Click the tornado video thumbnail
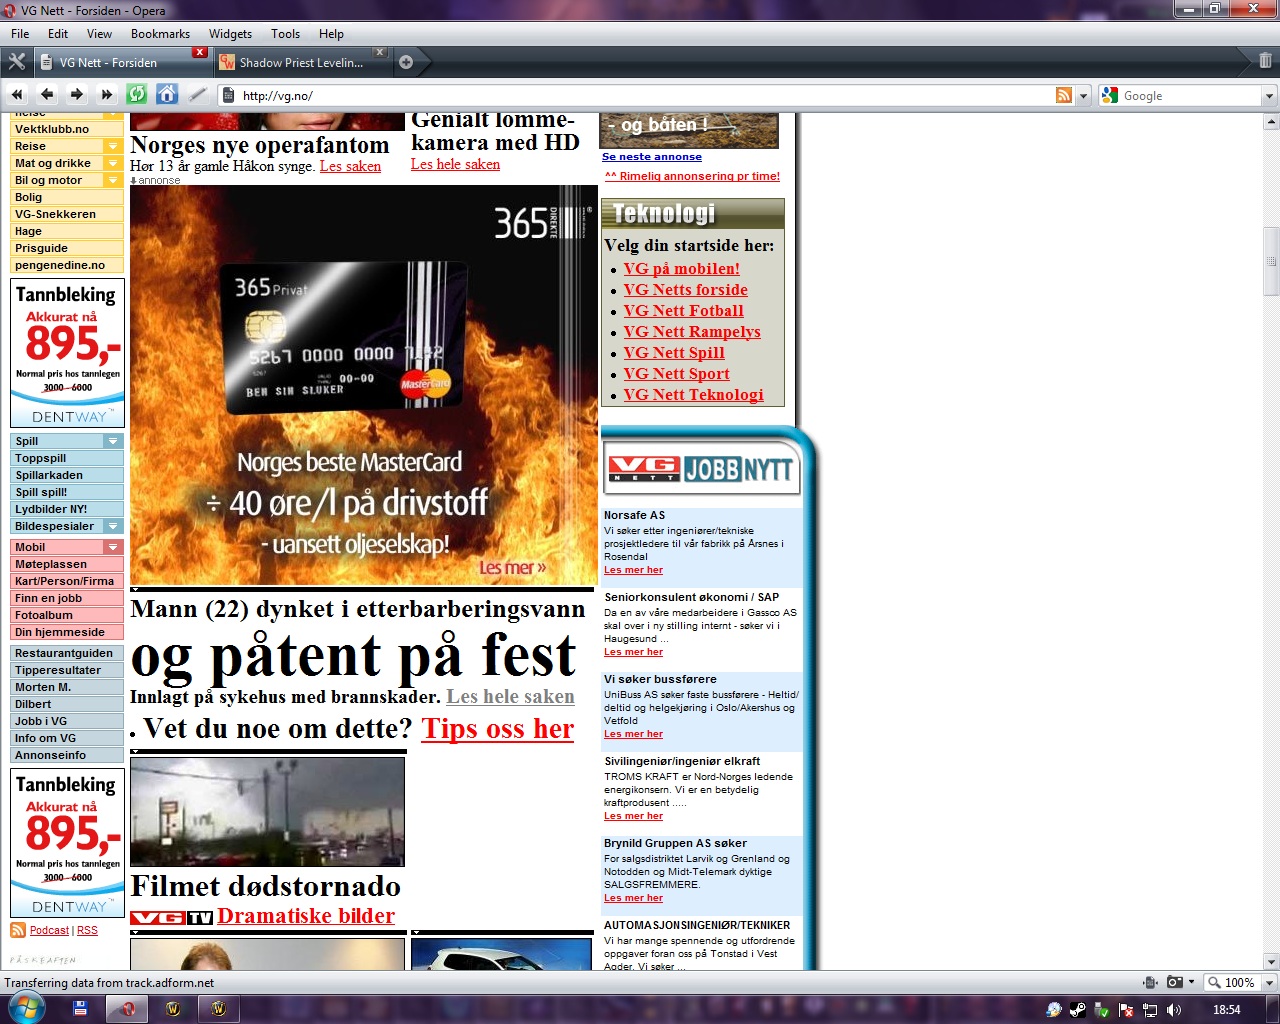The height and width of the screenshot is (1024, 1280). coord(267,811)
